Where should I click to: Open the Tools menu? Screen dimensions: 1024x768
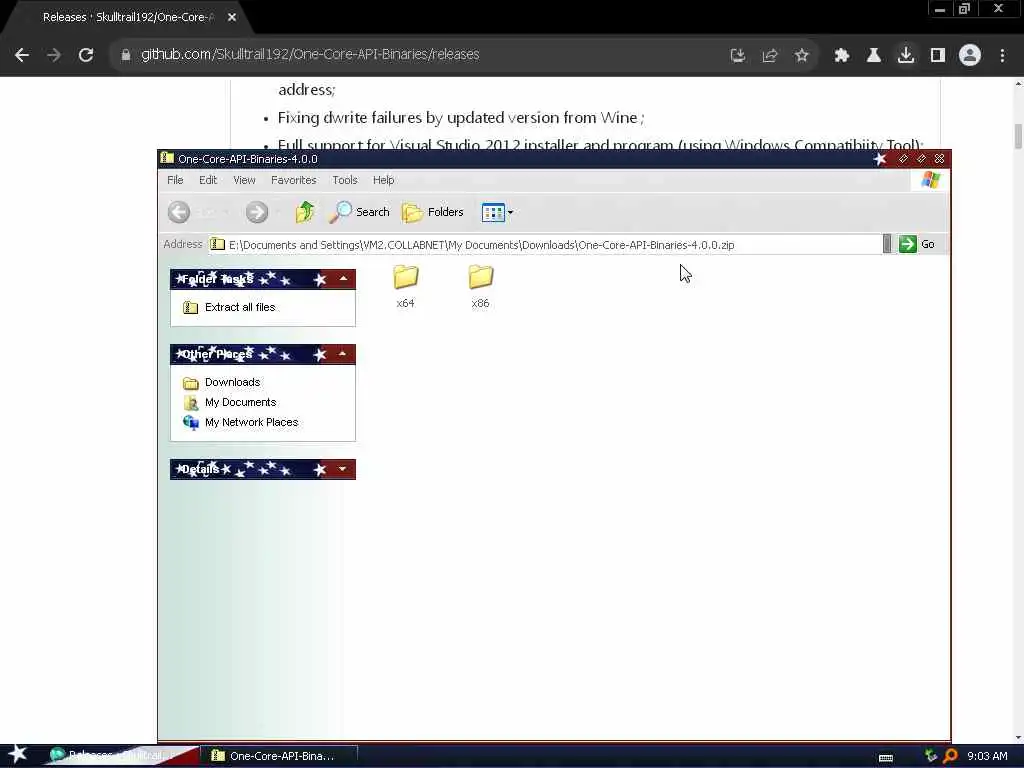pos(345,180)
